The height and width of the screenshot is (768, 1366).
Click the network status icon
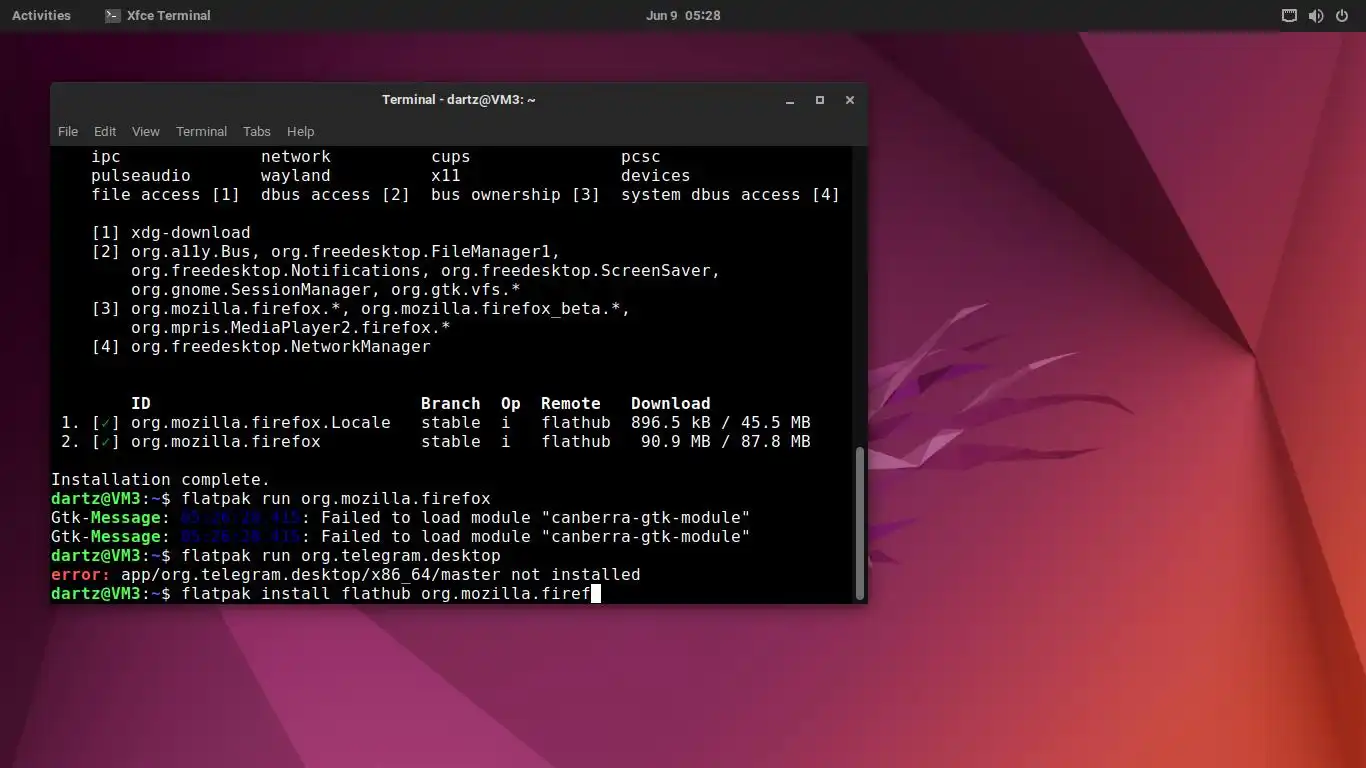pyautogui.click(x=1289, y=15)
